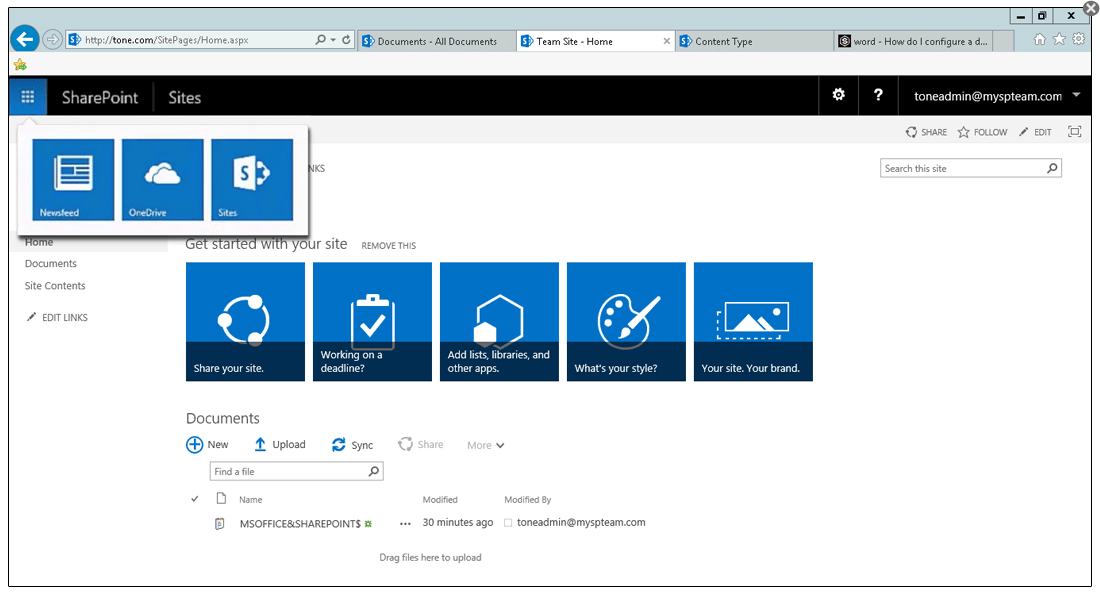1100x595 pixels.
Task: Expand the More dropdown in Documents
Action: point(485,446)
